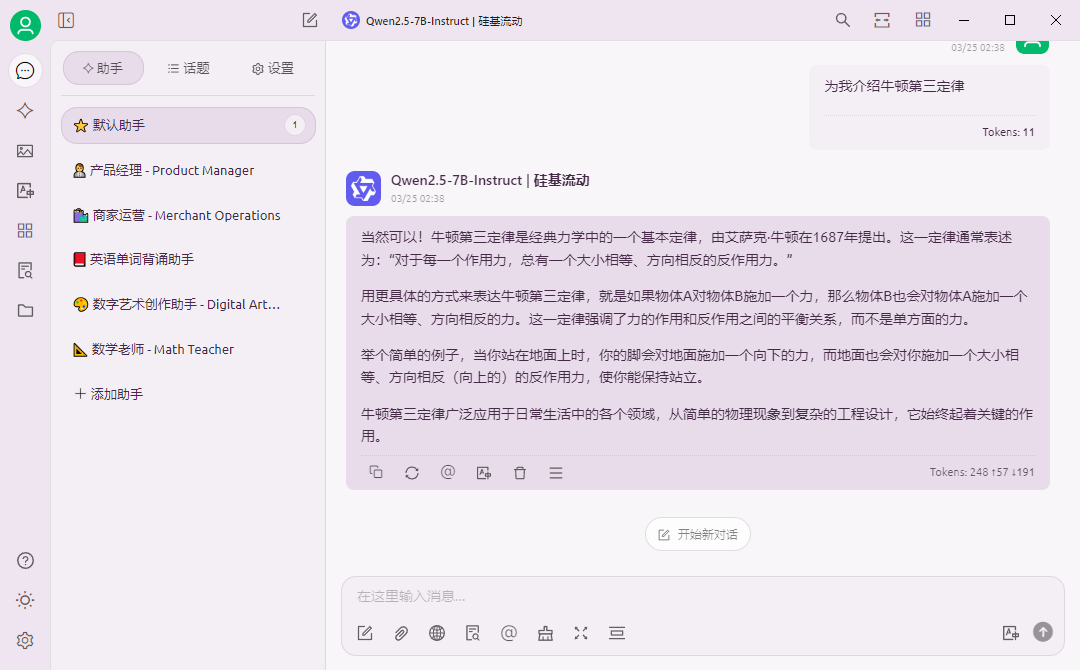Viewport: 1080px width, 670px height.
Task: Open the message more-options menu
Action: (x=556, y=472)
